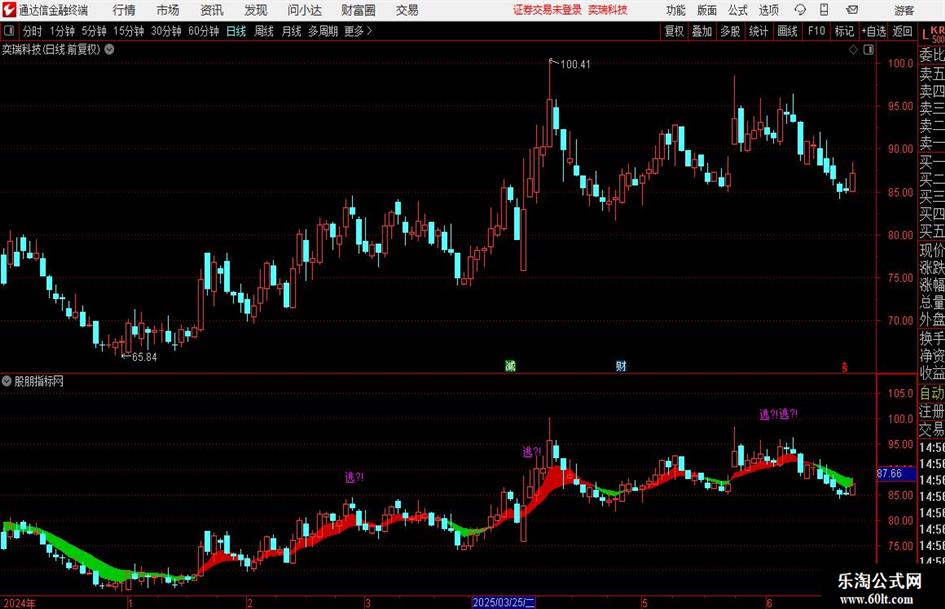Screen dimensions: 945x609
Task: Open the 功能 menu
Action: tap(676, 10)
